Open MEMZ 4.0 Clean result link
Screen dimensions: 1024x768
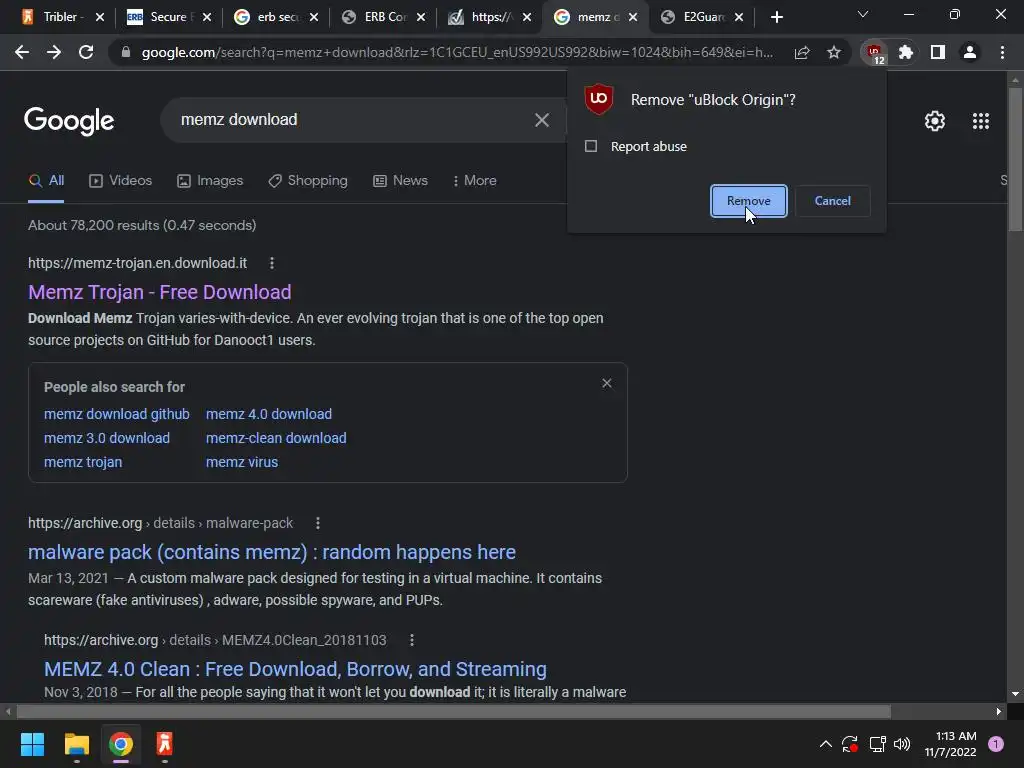pyautogui.click(x=295, y=669)
